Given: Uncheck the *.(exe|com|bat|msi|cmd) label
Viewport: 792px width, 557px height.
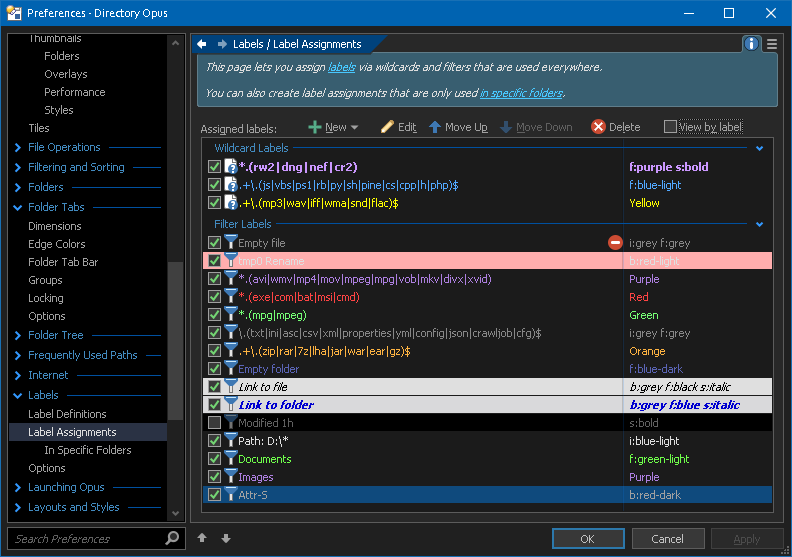Looking at the screenshot, I should coord(214,297).
